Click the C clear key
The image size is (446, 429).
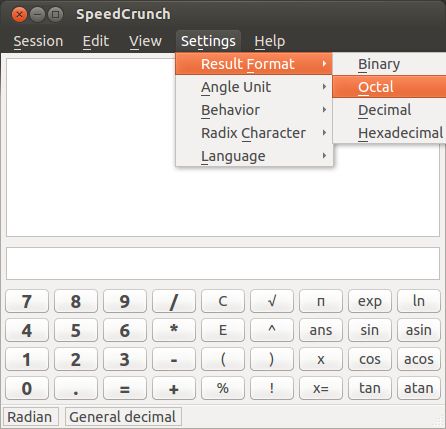pos(223,301)
